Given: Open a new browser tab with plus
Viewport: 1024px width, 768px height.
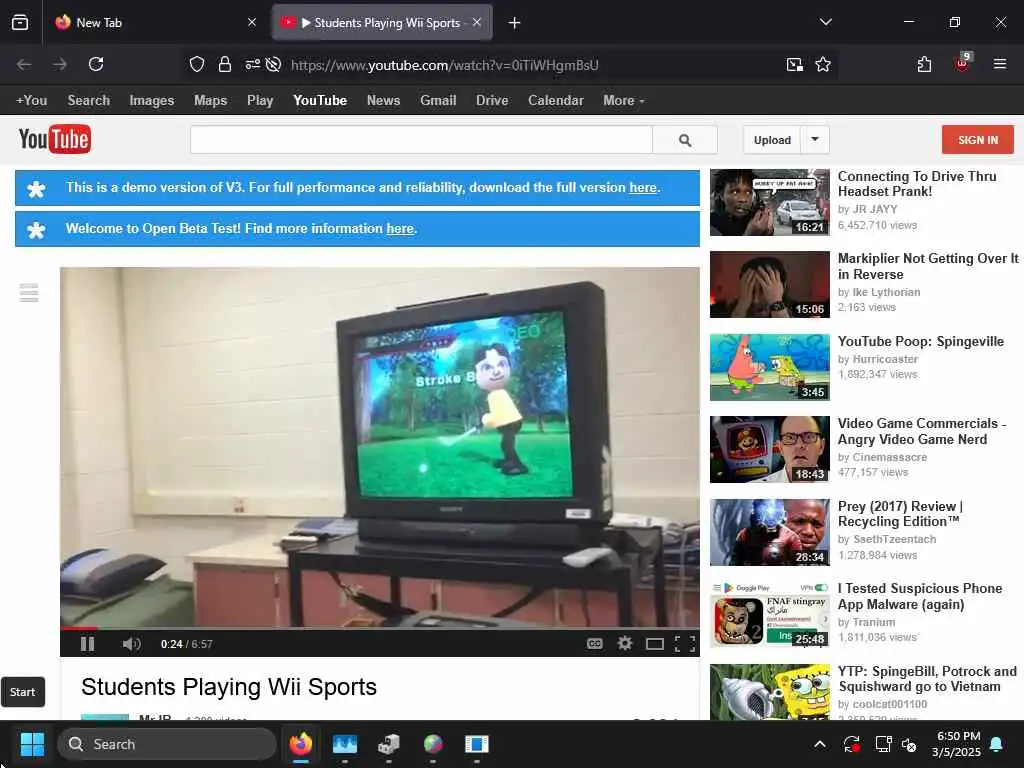Looking at the screenshot, I should (x=515, y=23).
